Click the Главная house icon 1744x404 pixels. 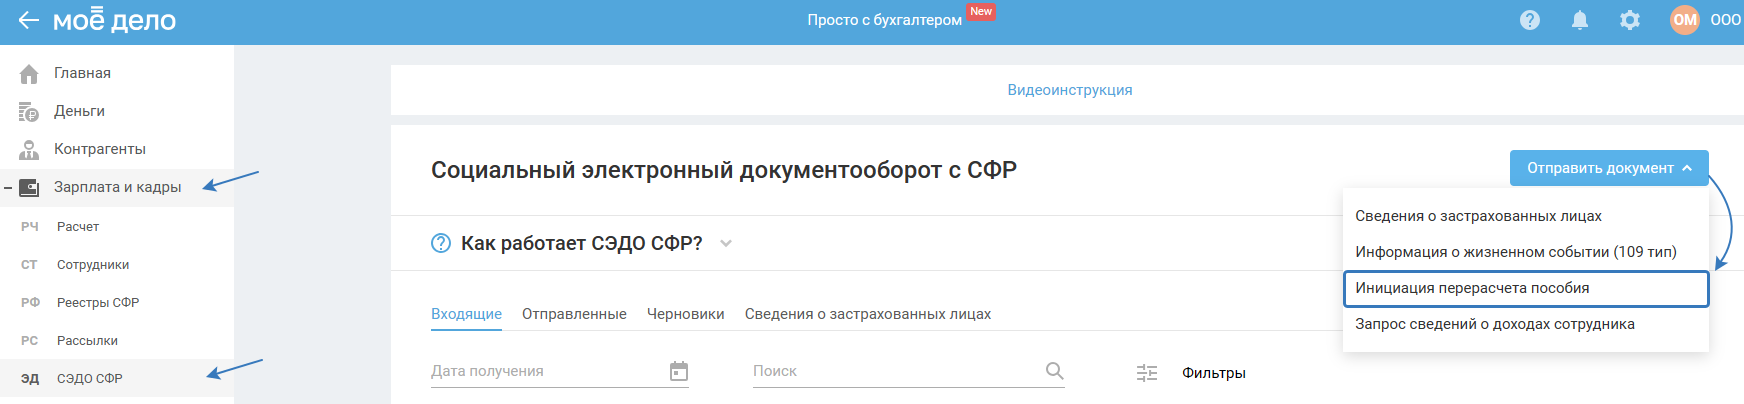(29, 74)
